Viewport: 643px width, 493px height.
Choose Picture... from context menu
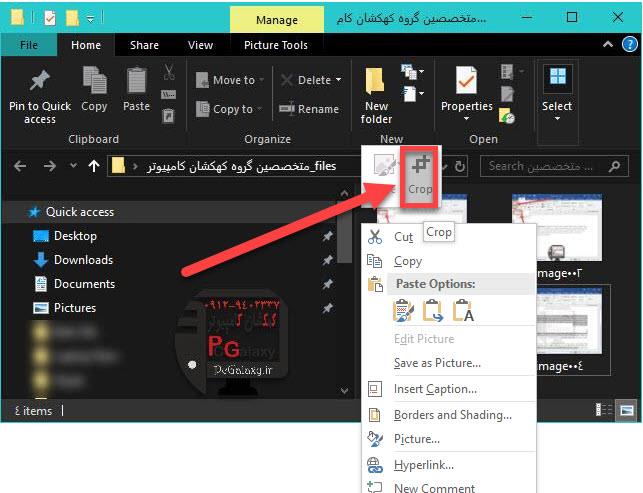[x=449, y=439]
